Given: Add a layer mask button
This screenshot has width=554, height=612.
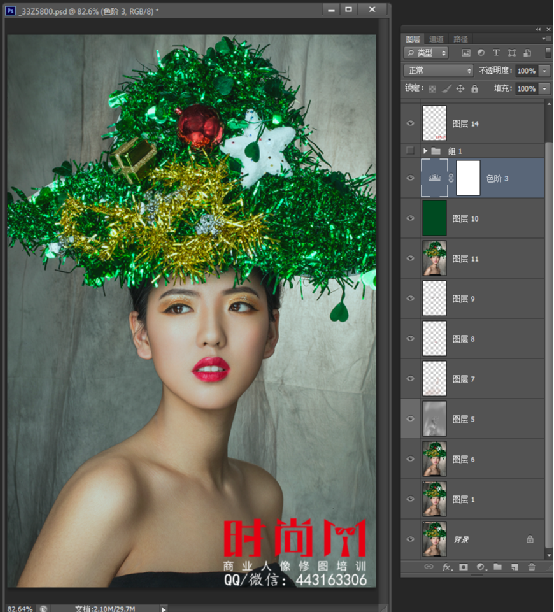Looking at the screenshot, I should [463, 567].
